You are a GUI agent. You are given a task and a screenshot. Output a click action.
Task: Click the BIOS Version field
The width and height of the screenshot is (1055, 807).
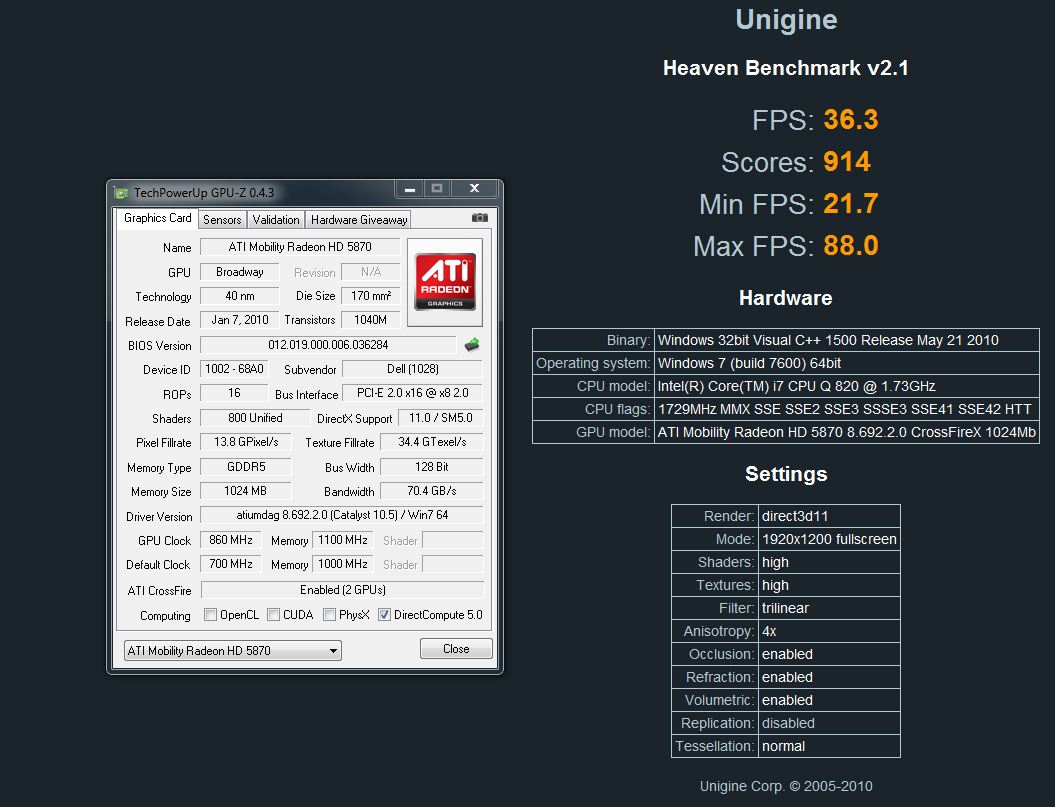(x=328, y=345)
